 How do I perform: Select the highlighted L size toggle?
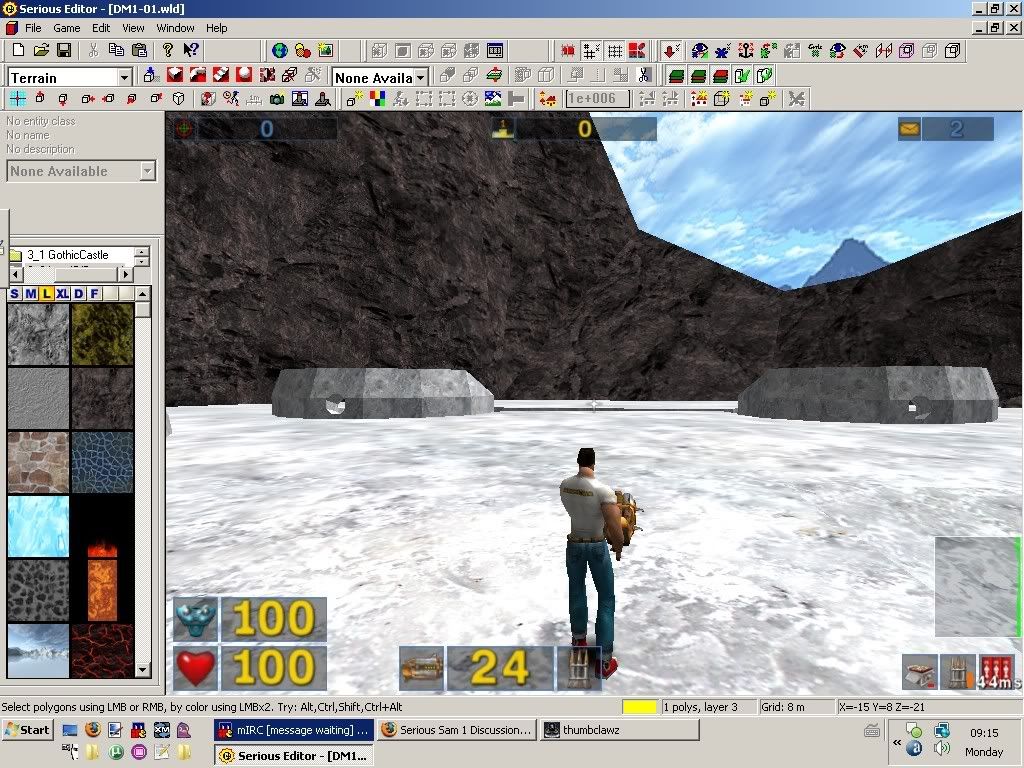pos(46,294)
